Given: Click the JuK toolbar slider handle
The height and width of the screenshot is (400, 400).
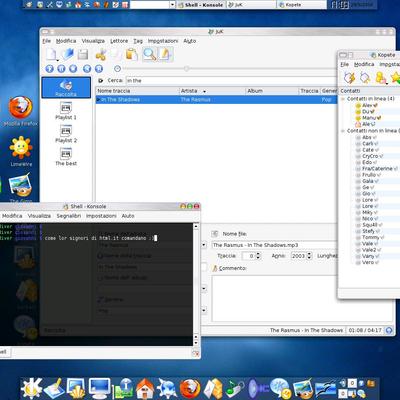Looking at the screenshot, I should pos(187,69).
